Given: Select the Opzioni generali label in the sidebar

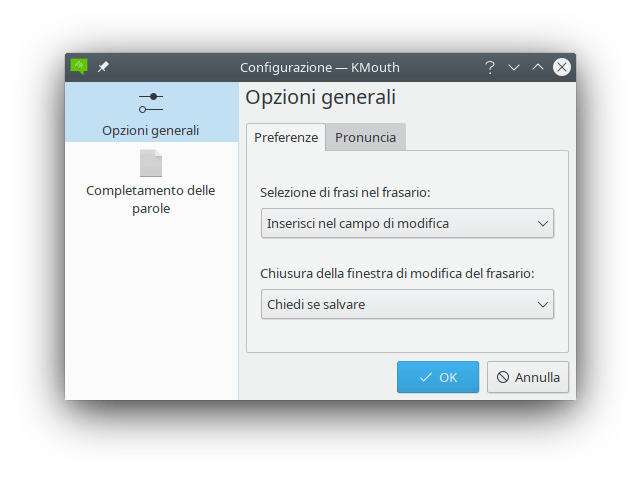Looking at the screenshot, I should pos(151,131).
